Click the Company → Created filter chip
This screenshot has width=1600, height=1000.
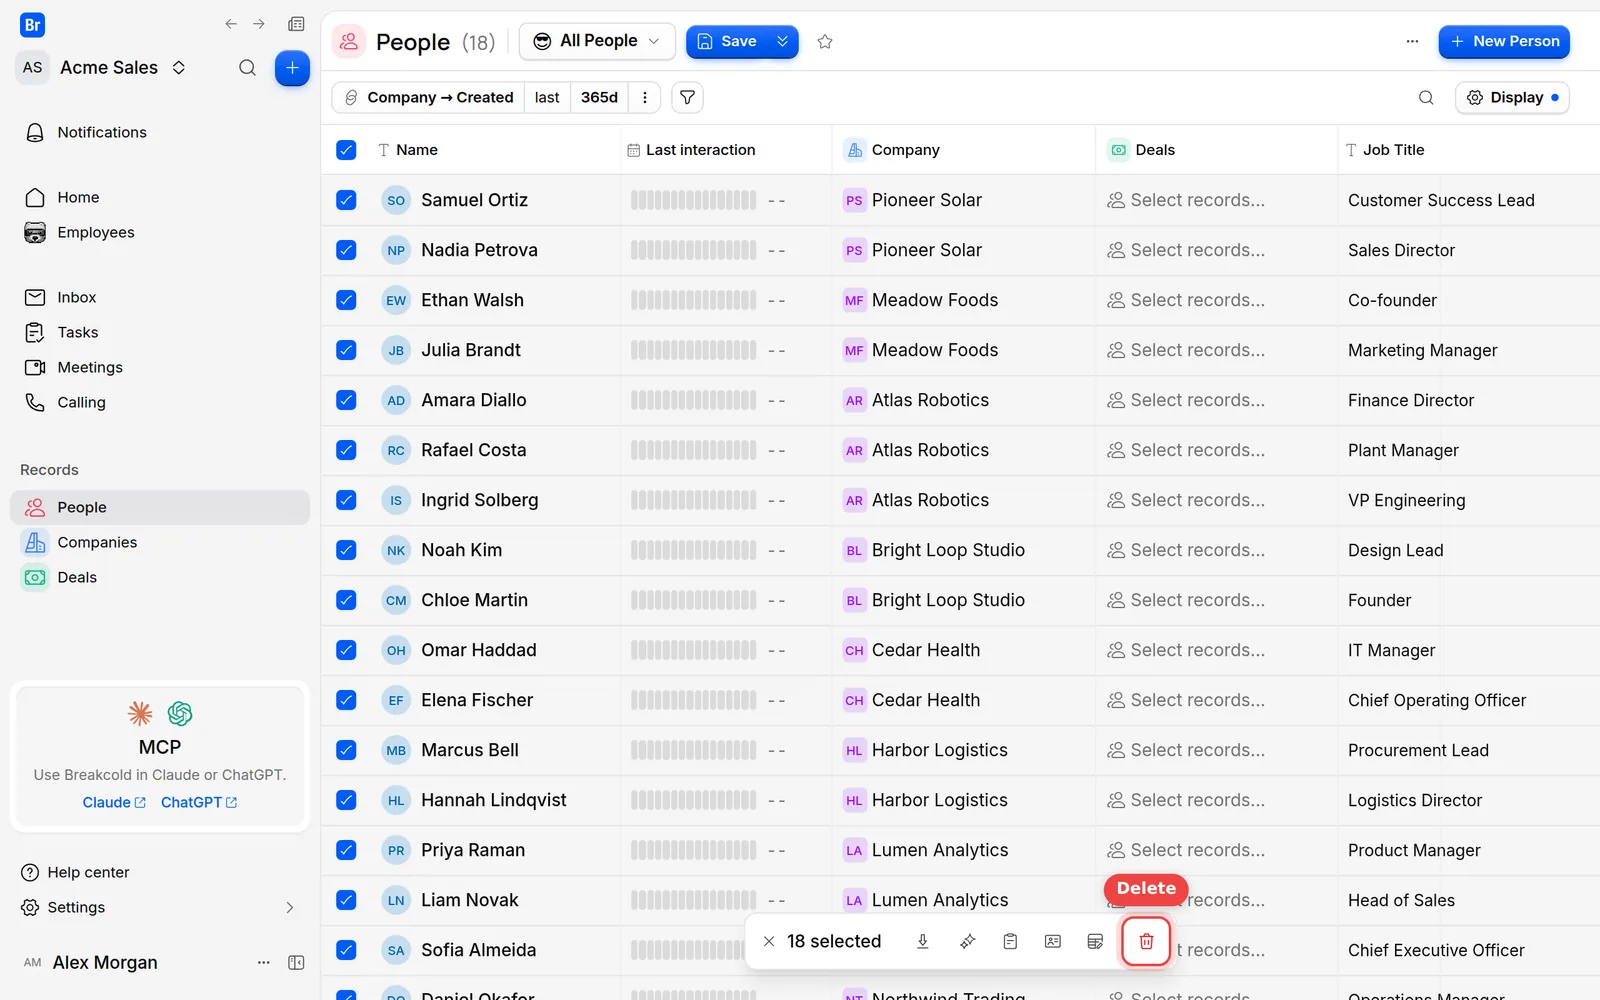[430, 97]
